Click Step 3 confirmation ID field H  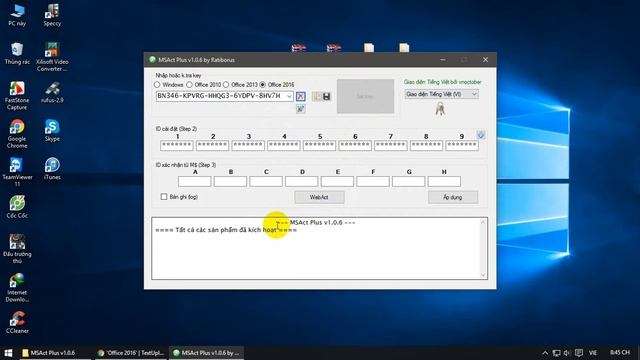coord(444,181)
